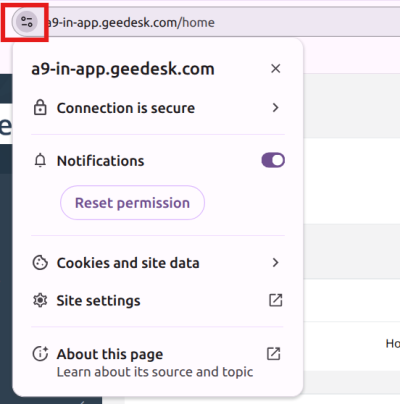Click Learn about its source and topic text
Image resolution: width=400 pixels, height=404 pixels.
pyautogui.click(x=155, y=372)
